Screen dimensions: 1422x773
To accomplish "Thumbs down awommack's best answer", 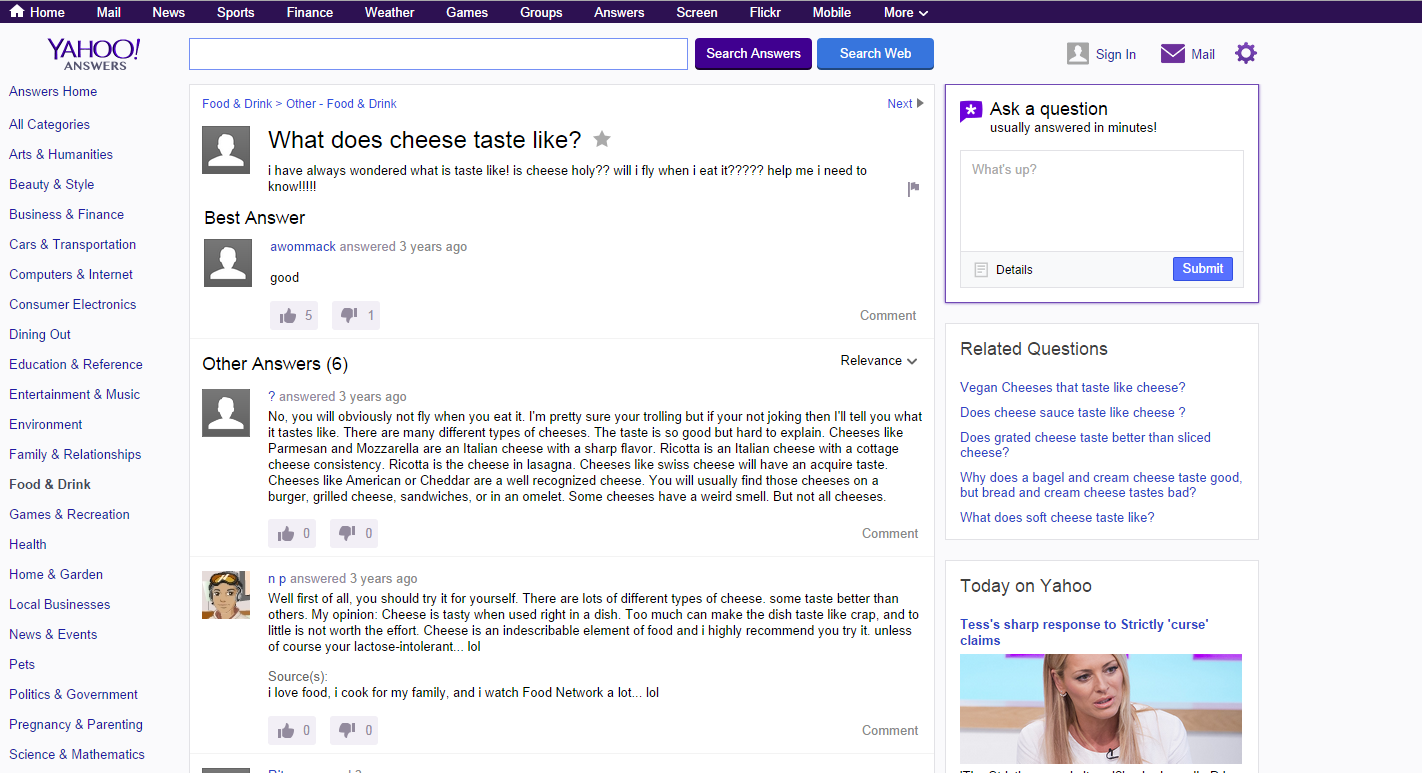I will pyautogui.click(x=349, y=316).
